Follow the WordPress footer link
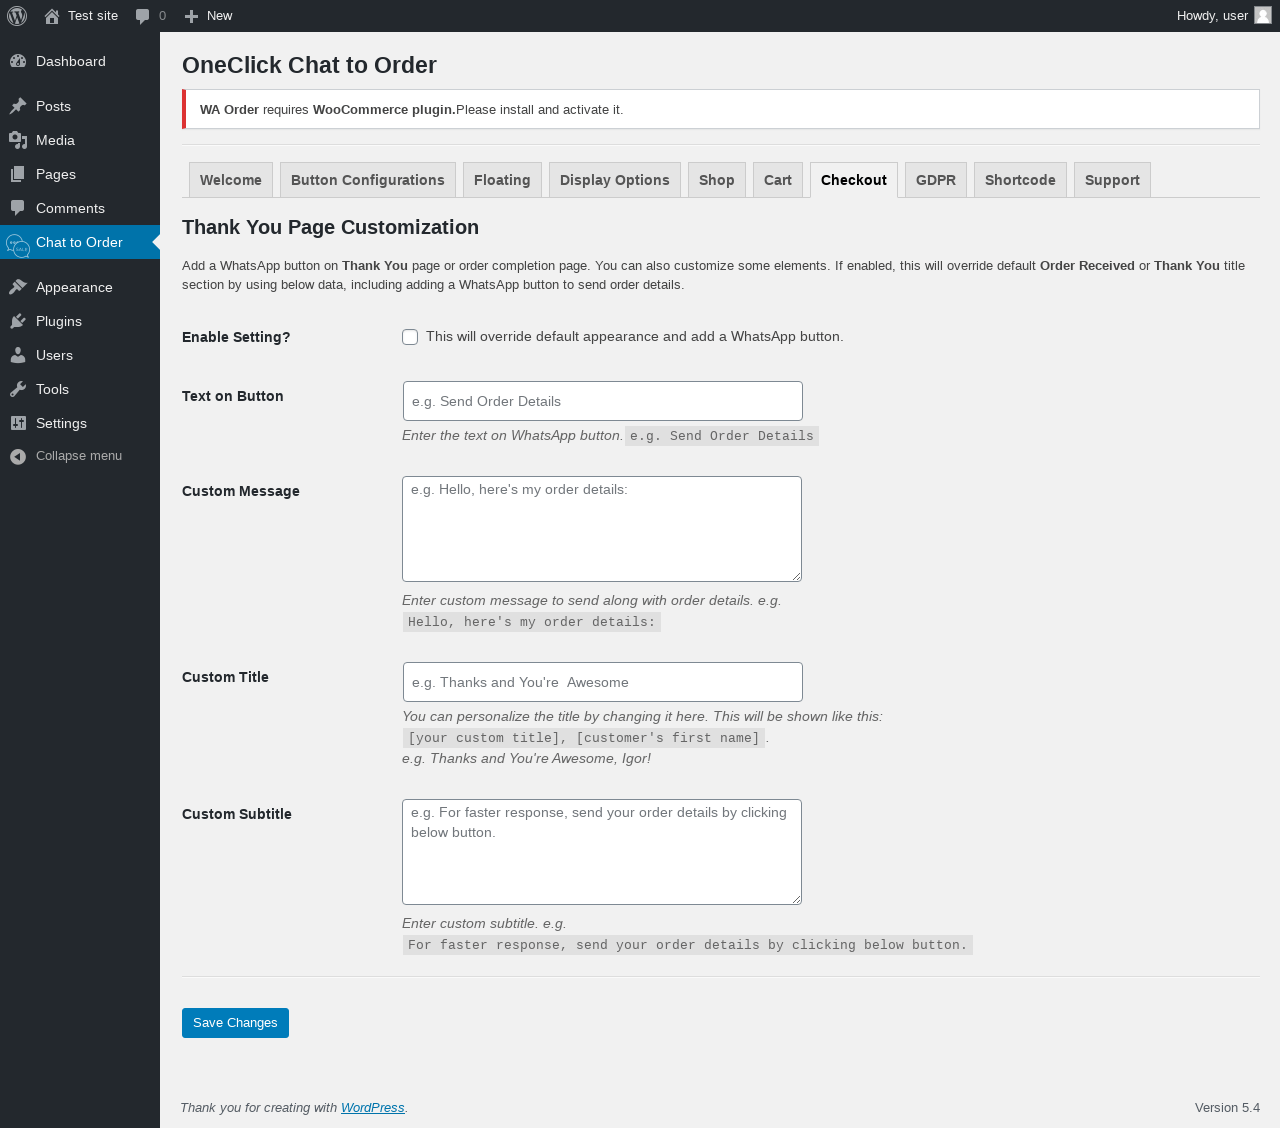The width and height of the screenshot is (1280, 1128). point(372,1108)
